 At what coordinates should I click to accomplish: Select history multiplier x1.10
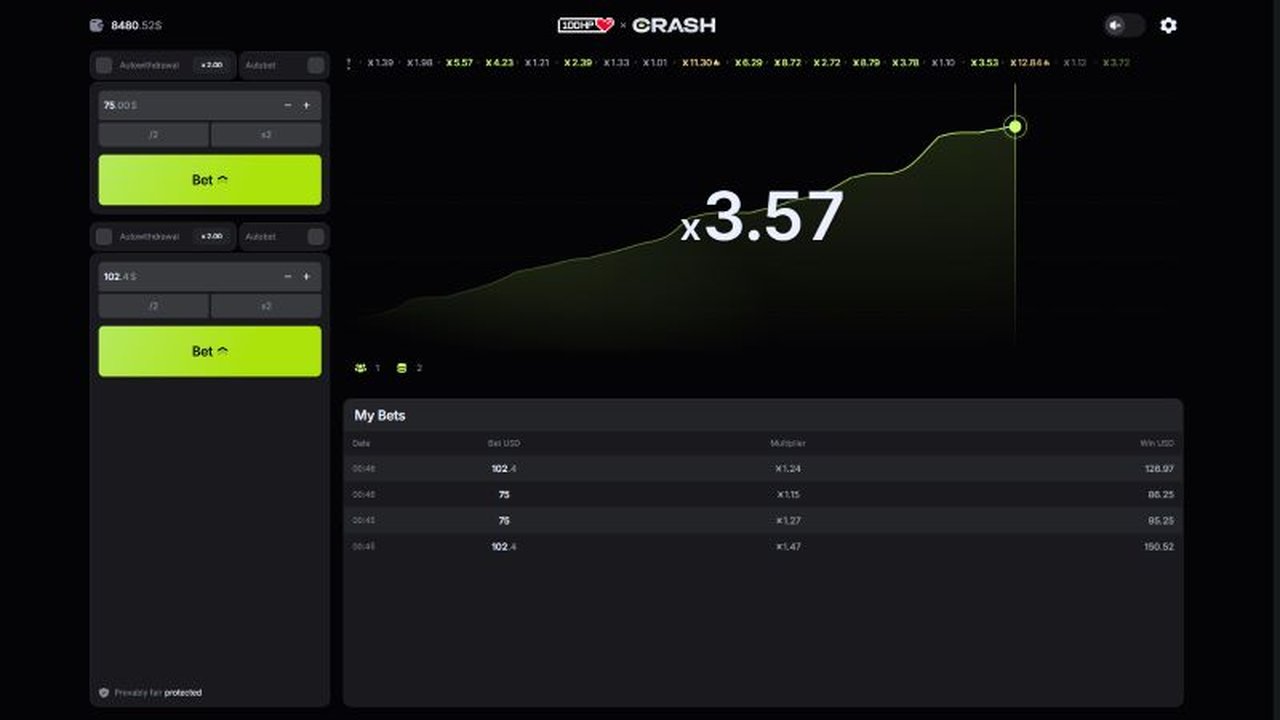coord(944,63)
